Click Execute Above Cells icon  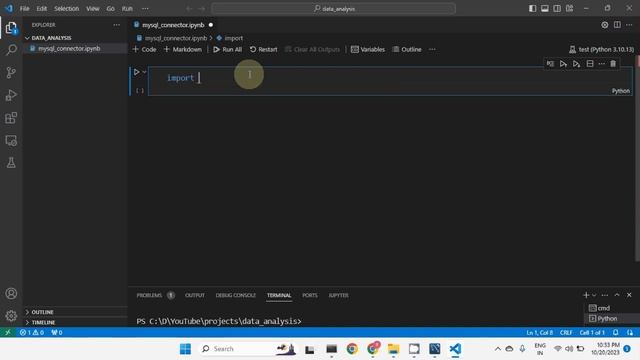(x=563, y=64)
